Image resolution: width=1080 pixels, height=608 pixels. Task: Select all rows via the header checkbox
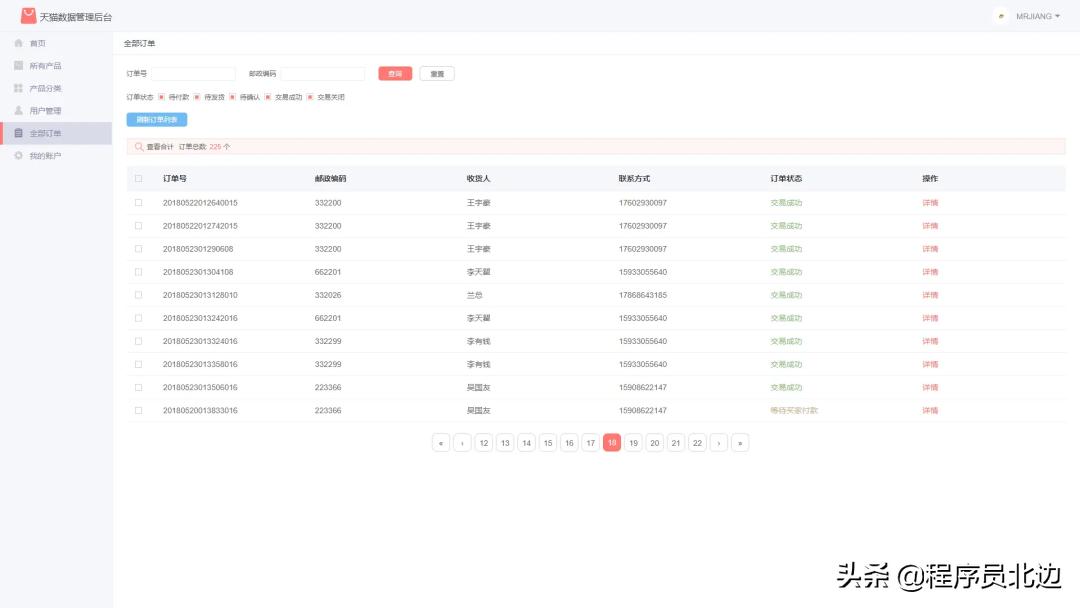tap(138, 178)
